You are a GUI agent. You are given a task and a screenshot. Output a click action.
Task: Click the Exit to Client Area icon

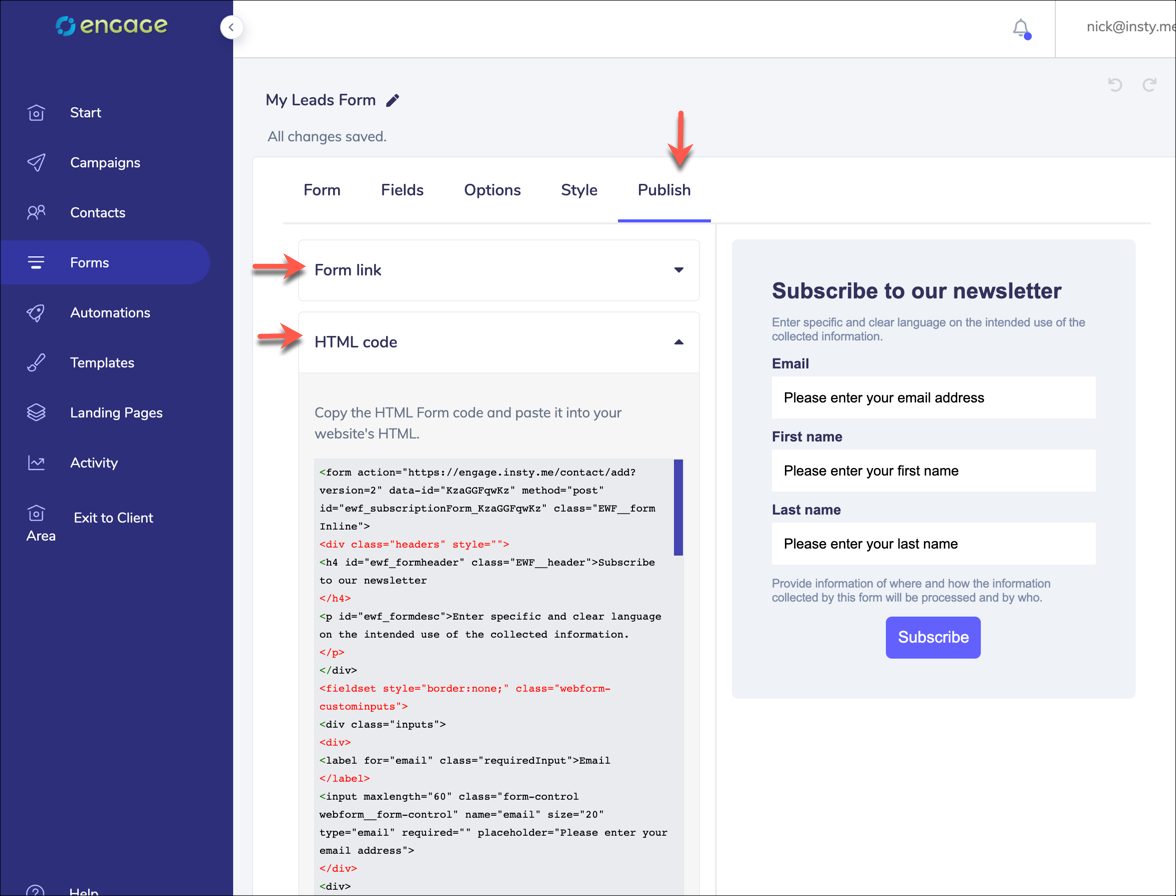coord(36,514)
